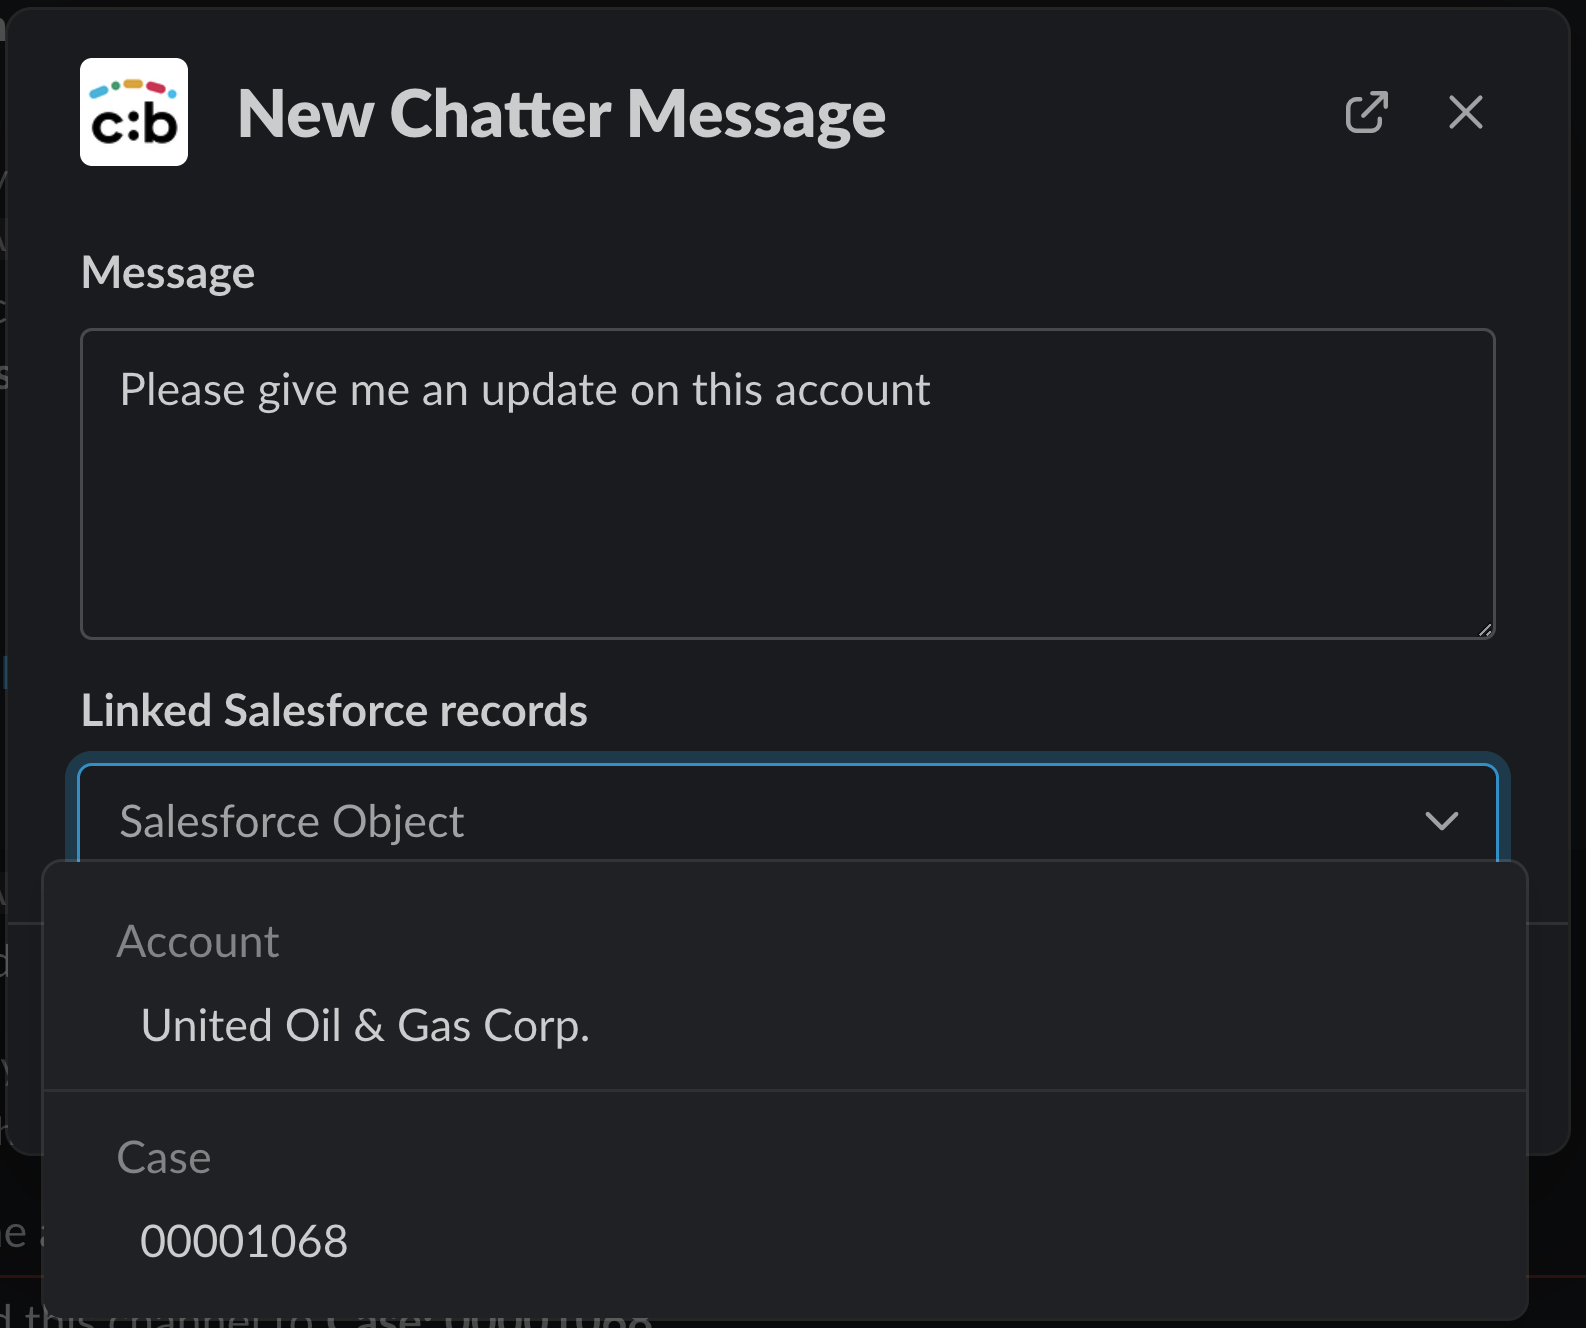Click the Case group header
The image size is (1586, 1328).
(x=164, y=1158)
